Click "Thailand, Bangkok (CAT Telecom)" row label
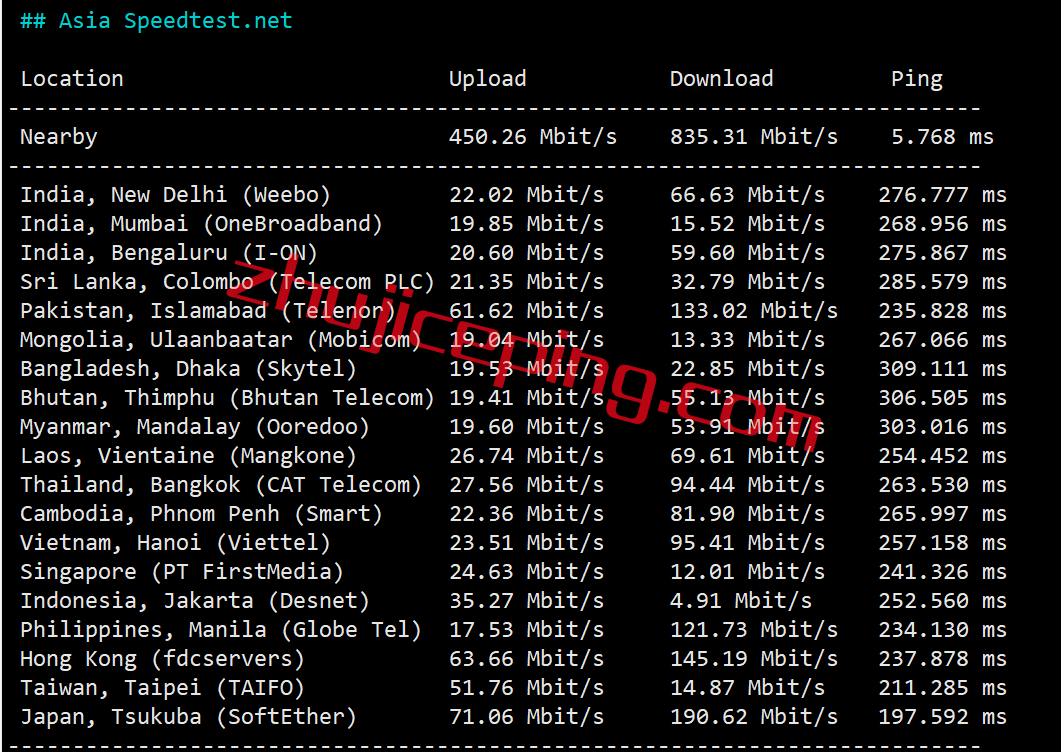The height and width of the screenshot is (752, 1061). click(x=221, y=486)
